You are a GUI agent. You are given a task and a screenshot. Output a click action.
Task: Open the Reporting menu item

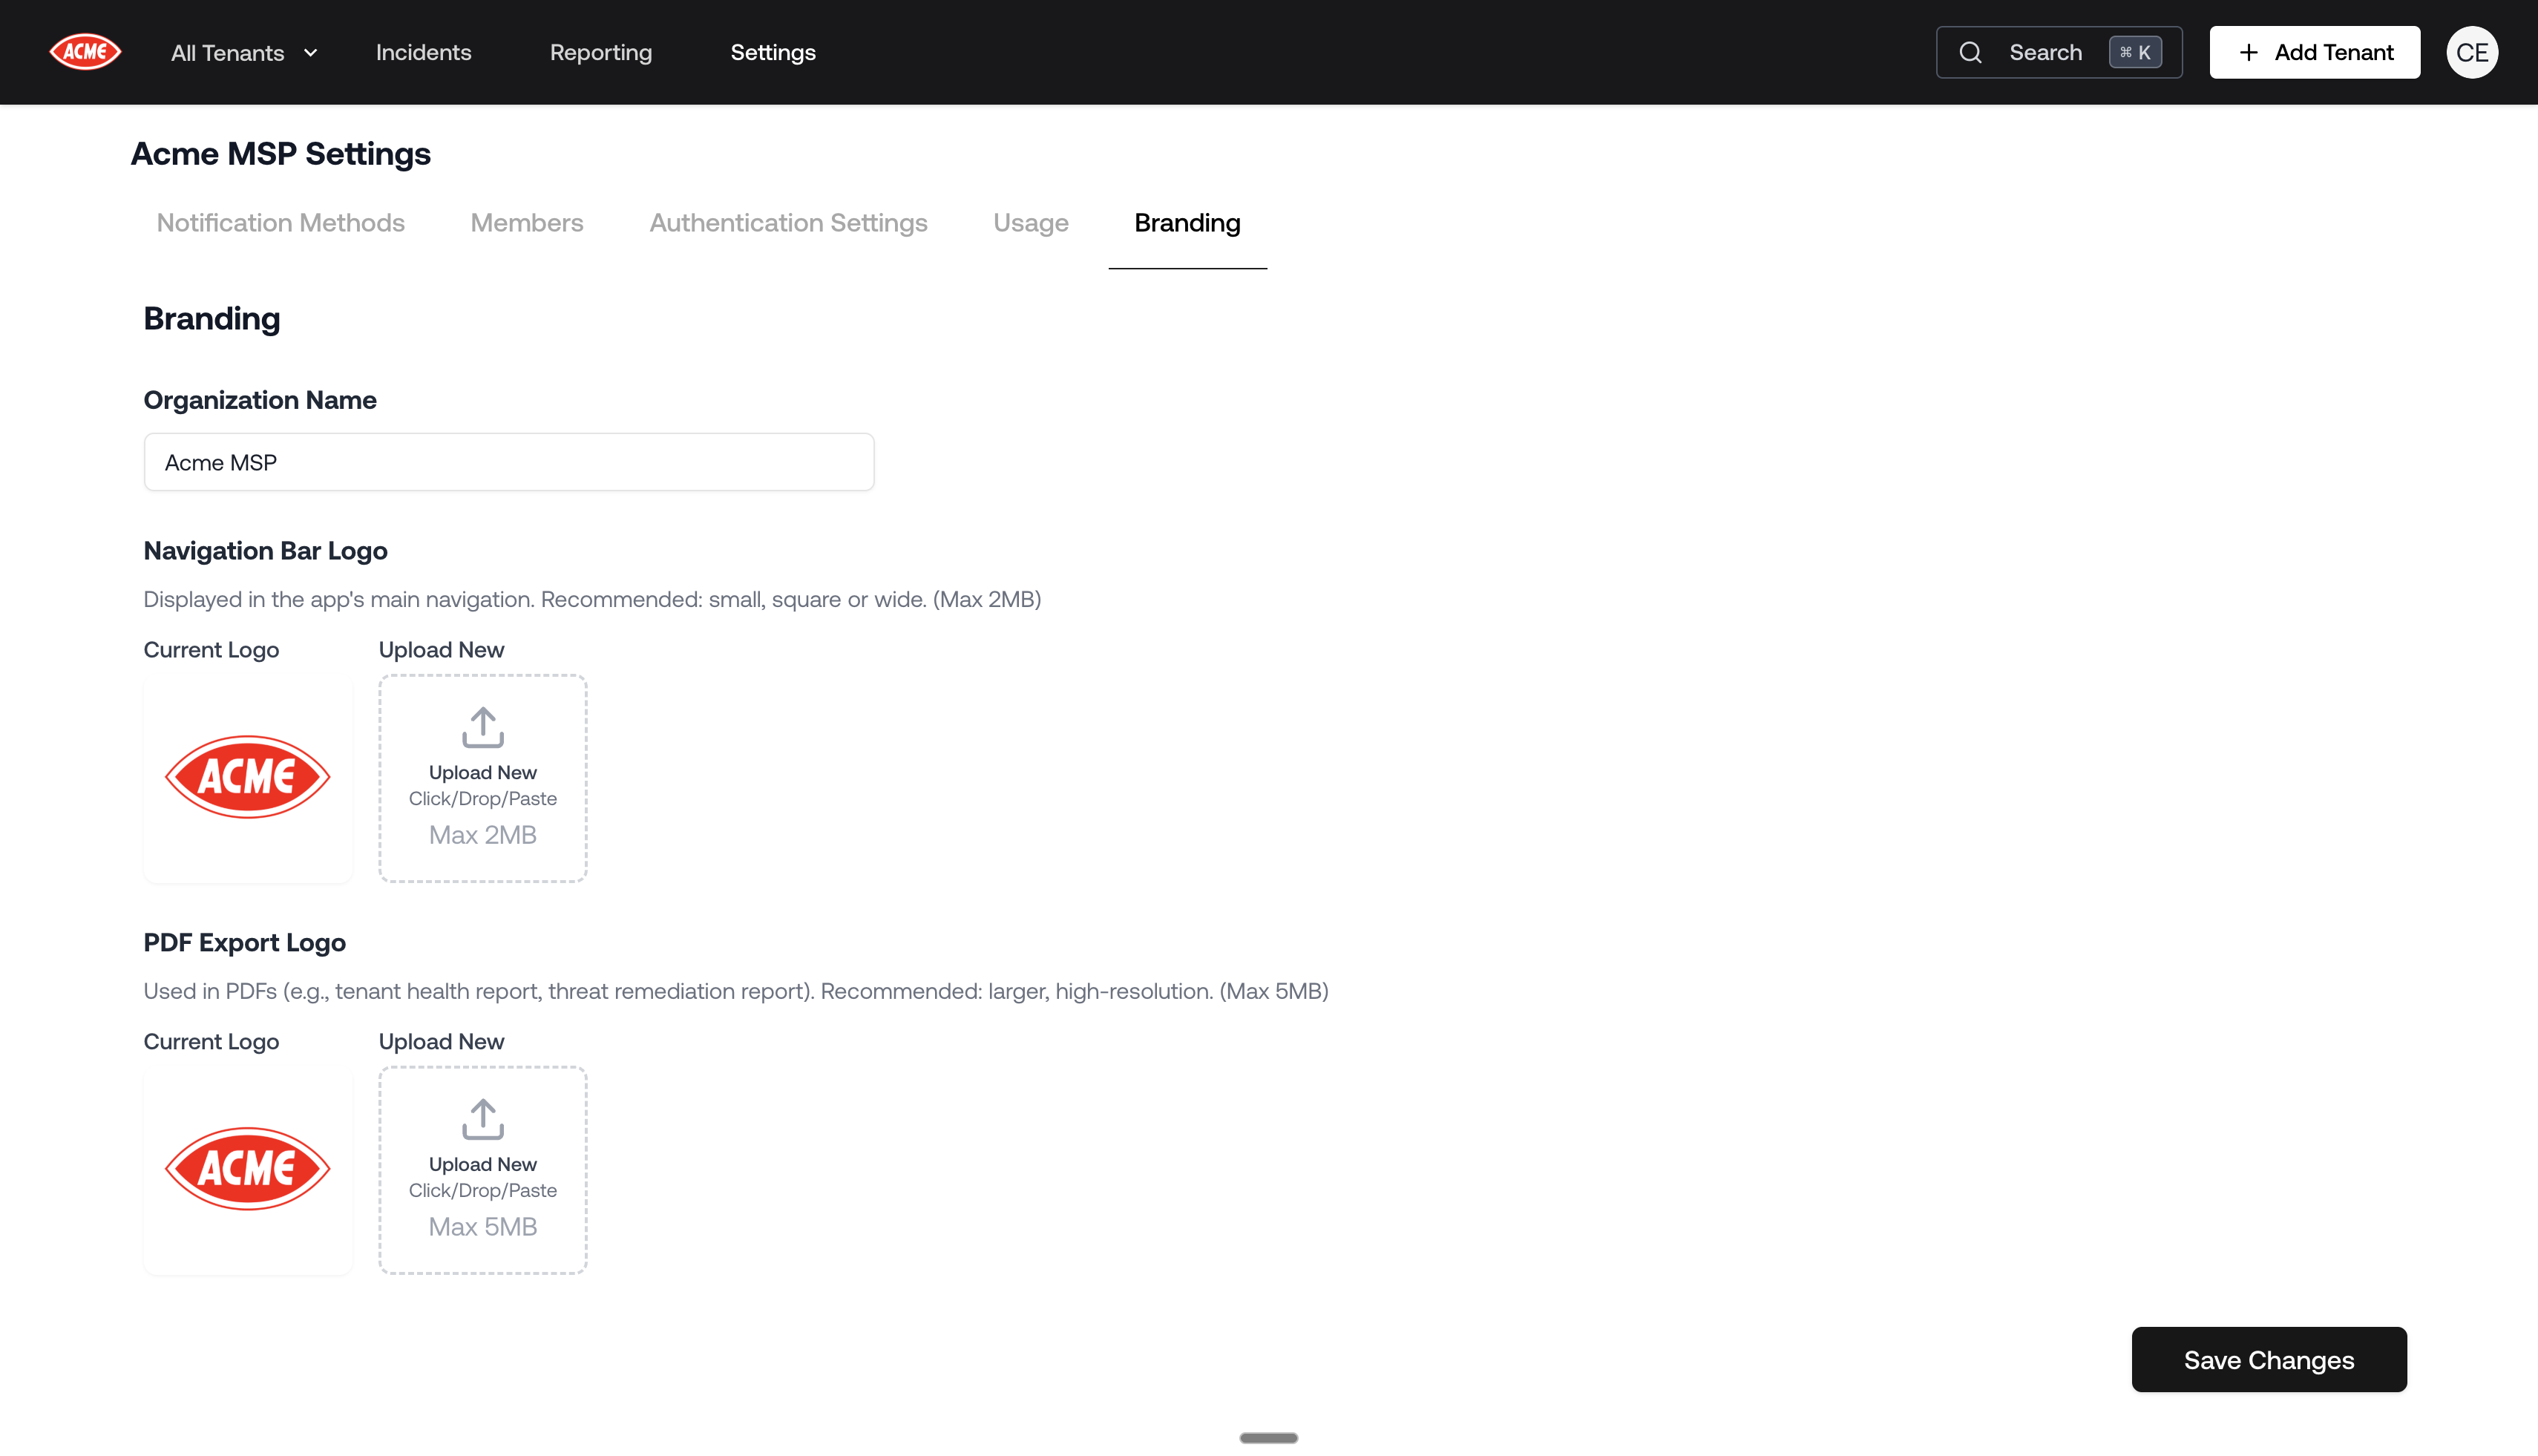click(600, 52)
